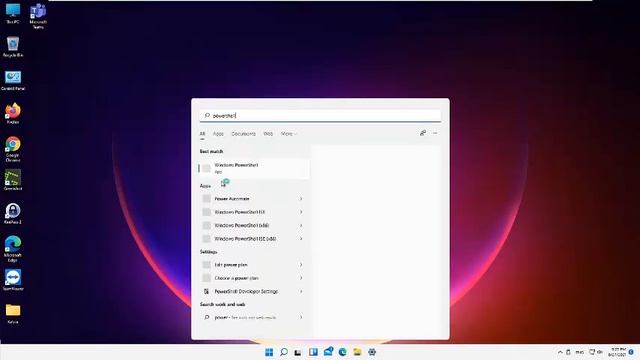This screenshot has height=360, width=640.
Task: Focus the search box containing powershell
Action: pos(320,116)
